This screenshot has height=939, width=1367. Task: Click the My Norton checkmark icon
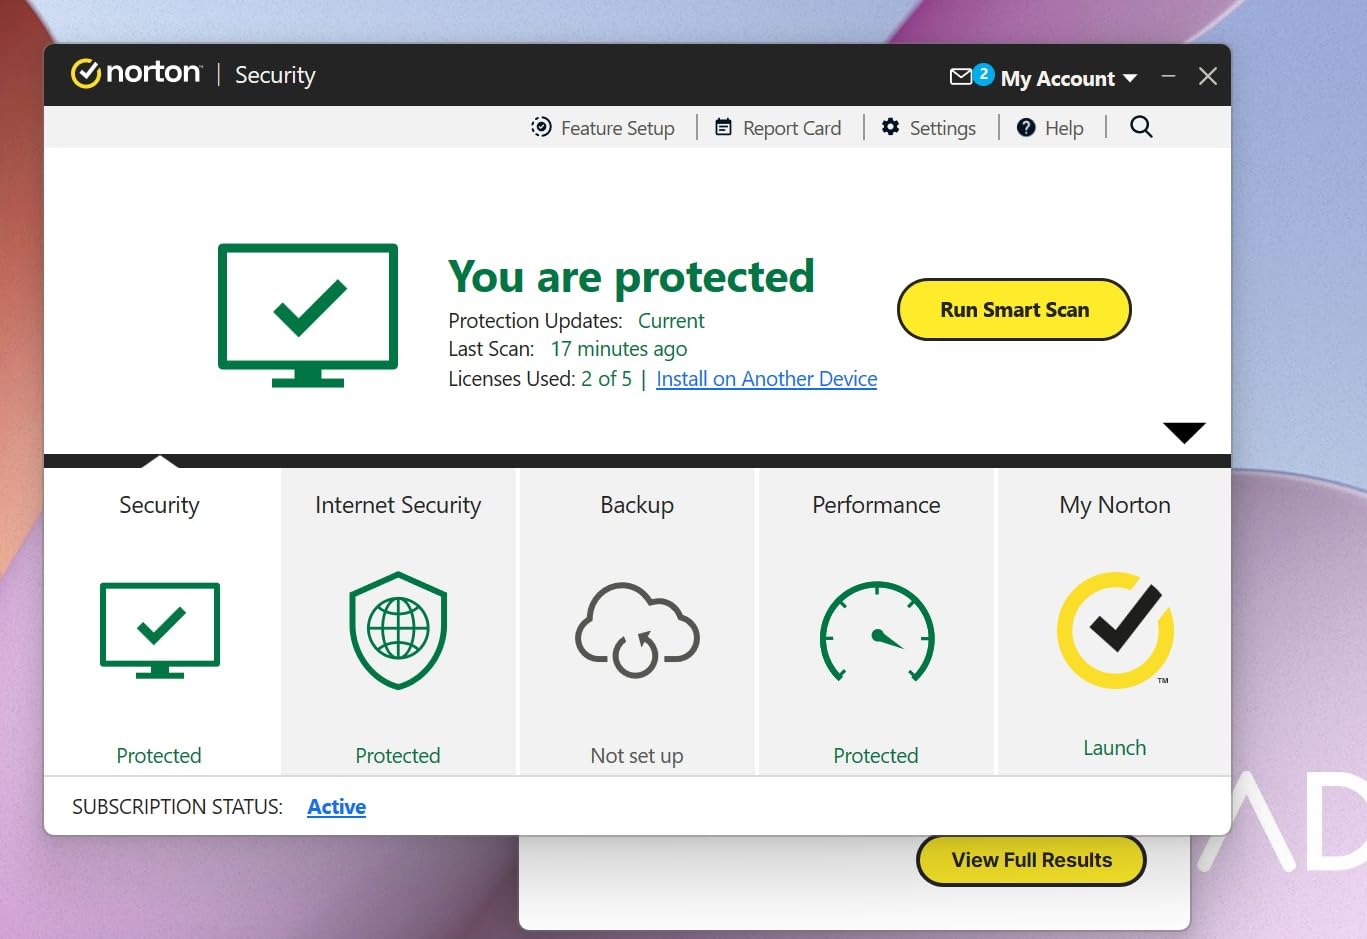pos(1114,630)
